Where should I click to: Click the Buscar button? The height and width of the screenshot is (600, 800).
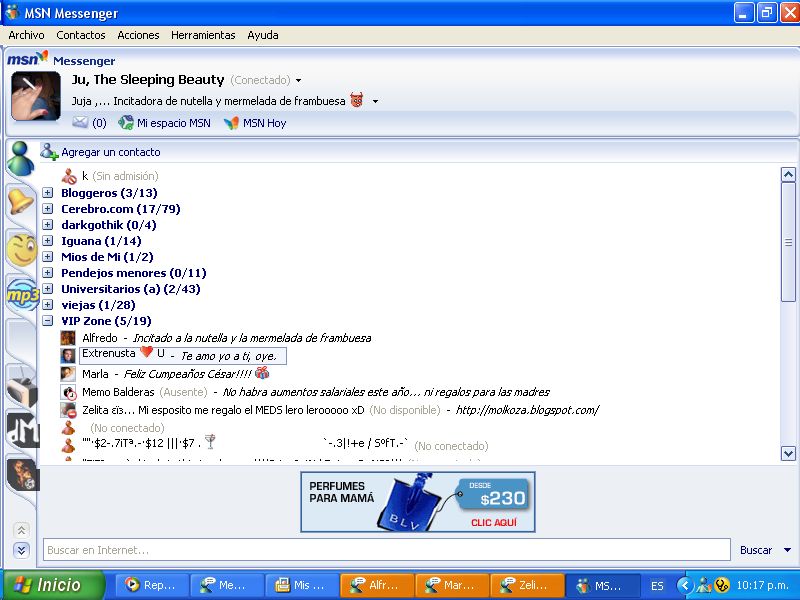click(756, 550)
